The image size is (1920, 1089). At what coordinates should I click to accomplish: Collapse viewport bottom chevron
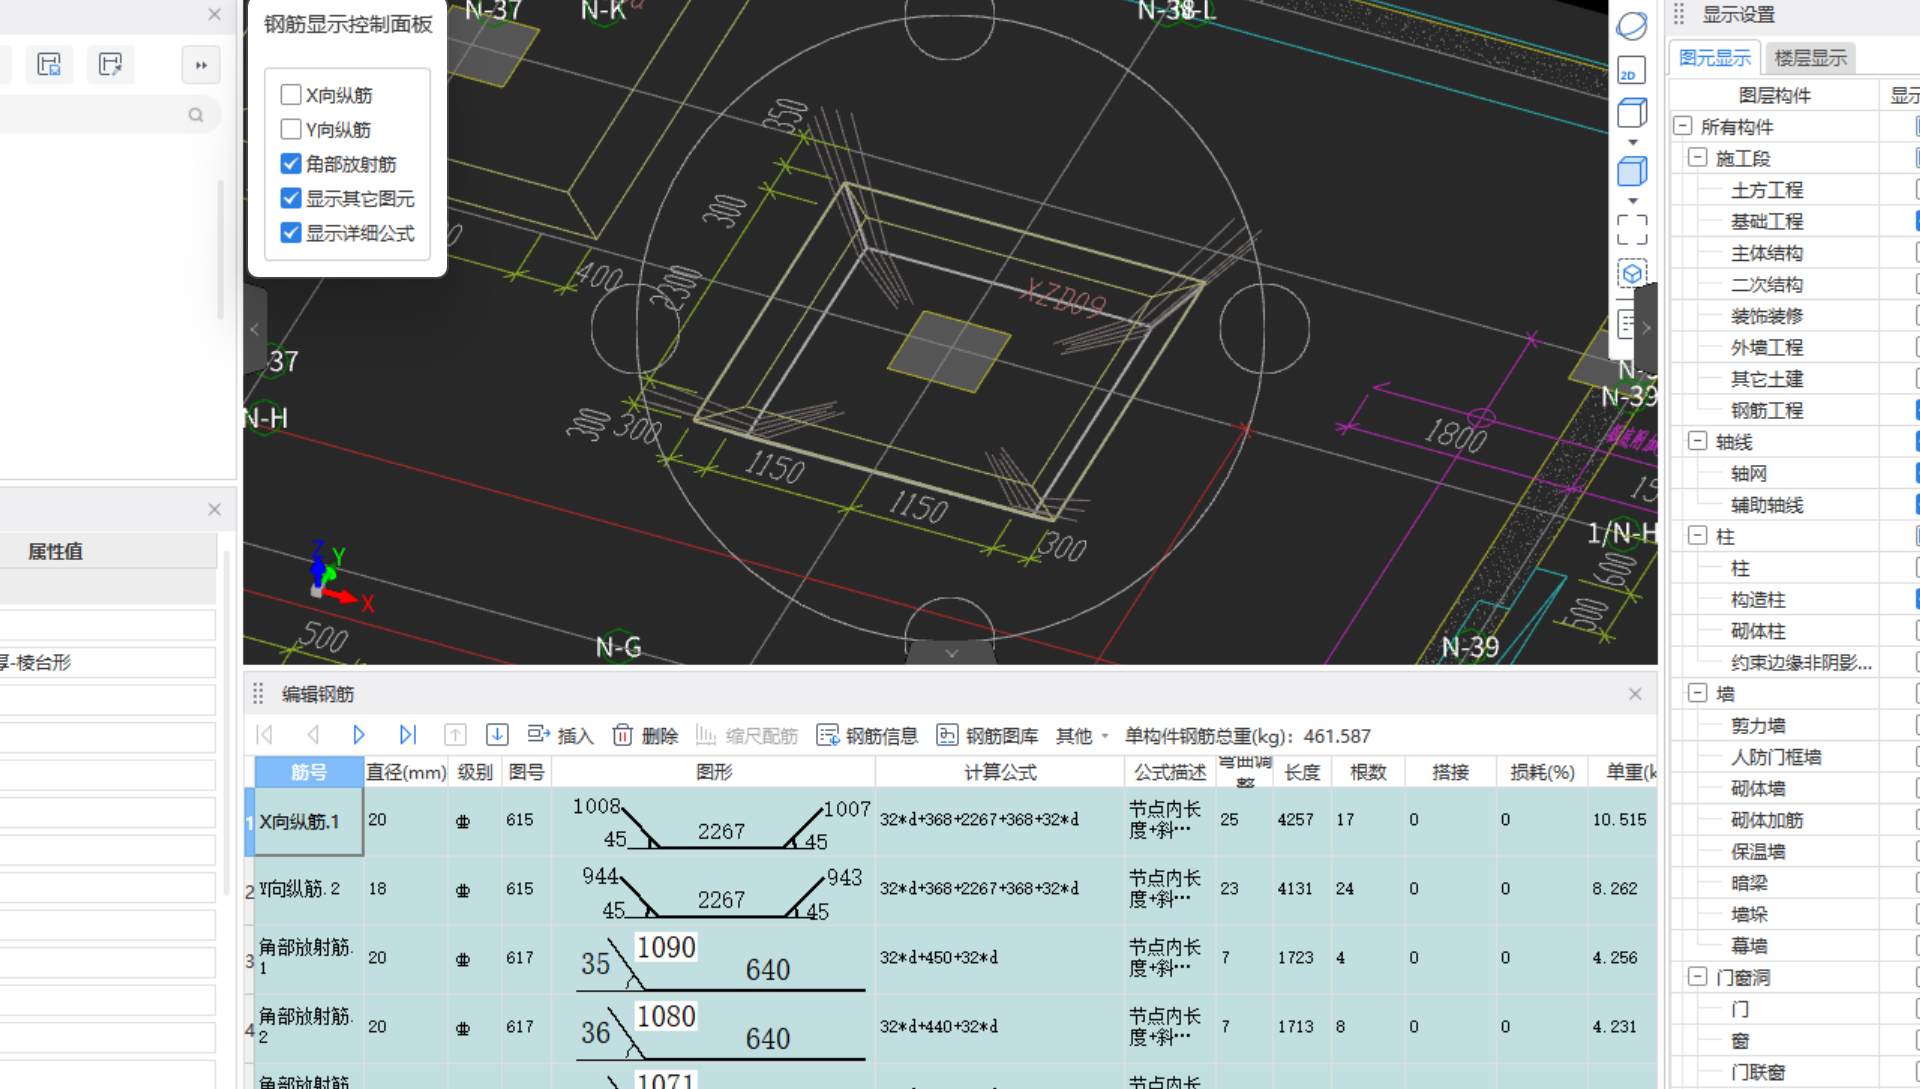[x=951, y=653]
